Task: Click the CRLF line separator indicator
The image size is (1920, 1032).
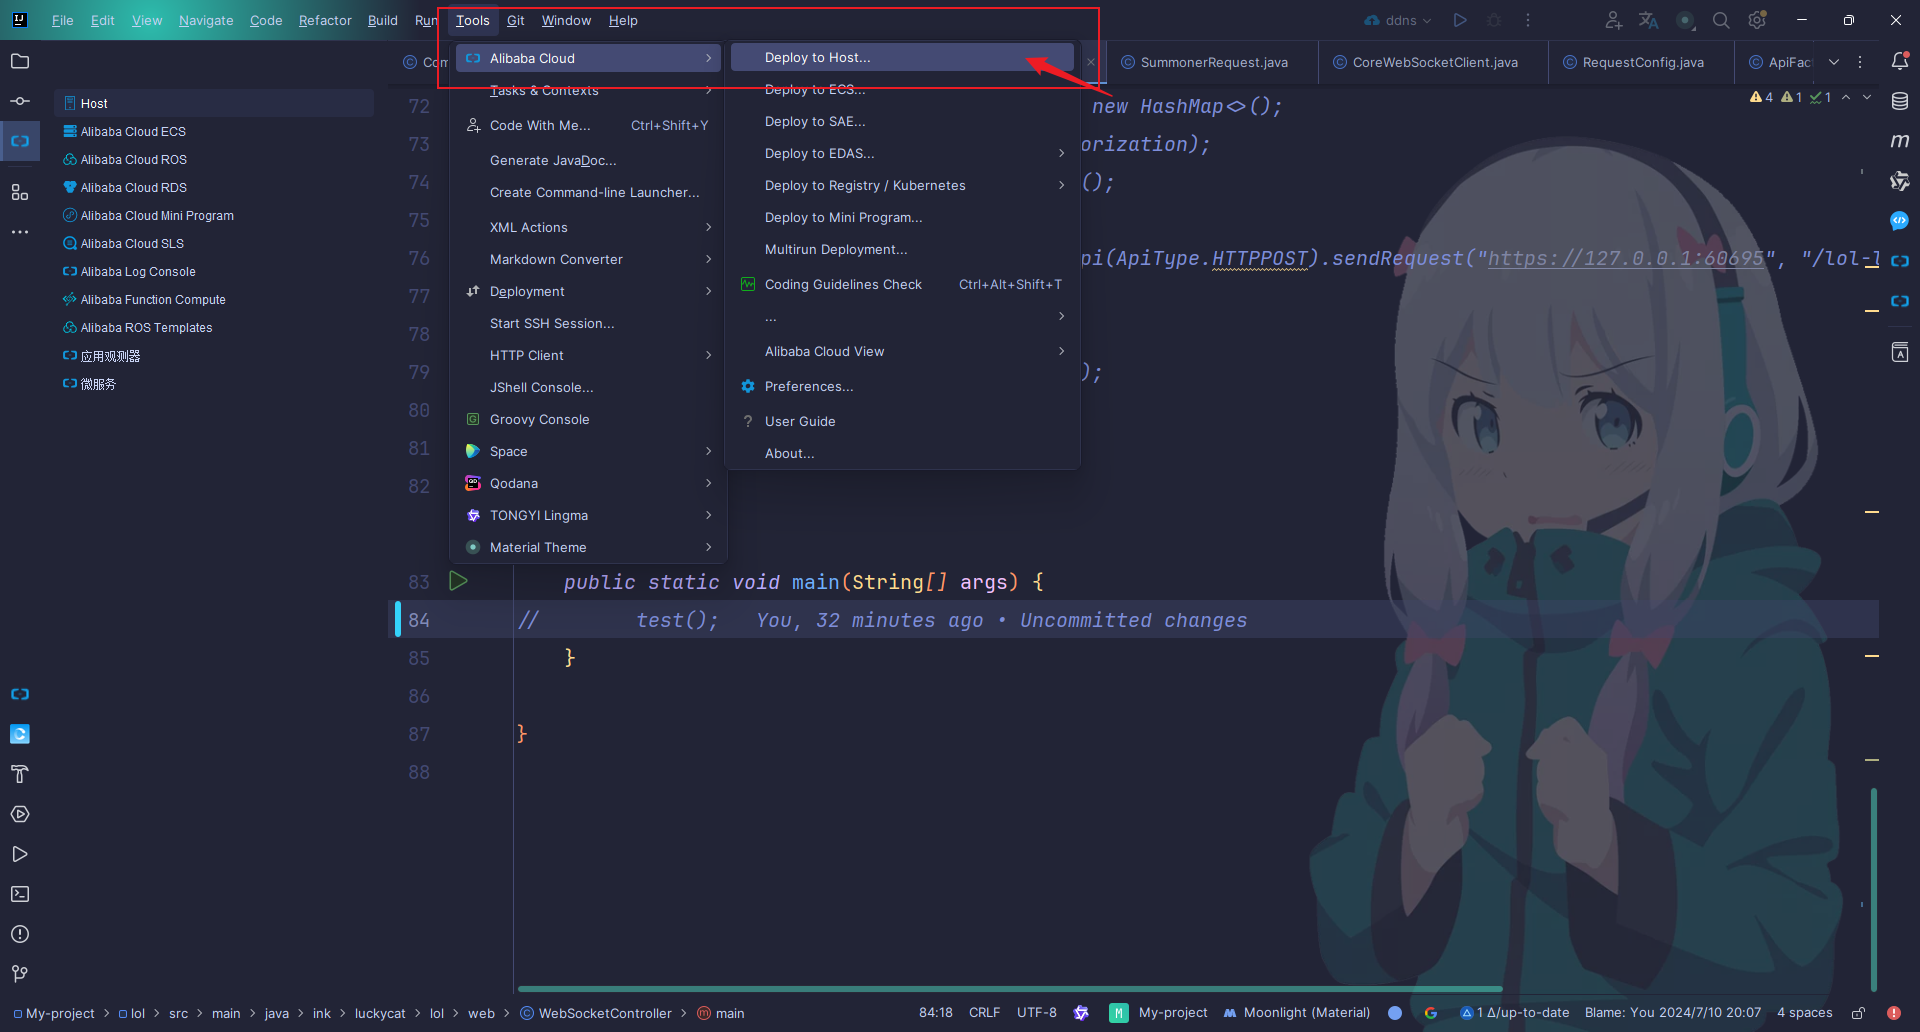Action: point(984,1013)
